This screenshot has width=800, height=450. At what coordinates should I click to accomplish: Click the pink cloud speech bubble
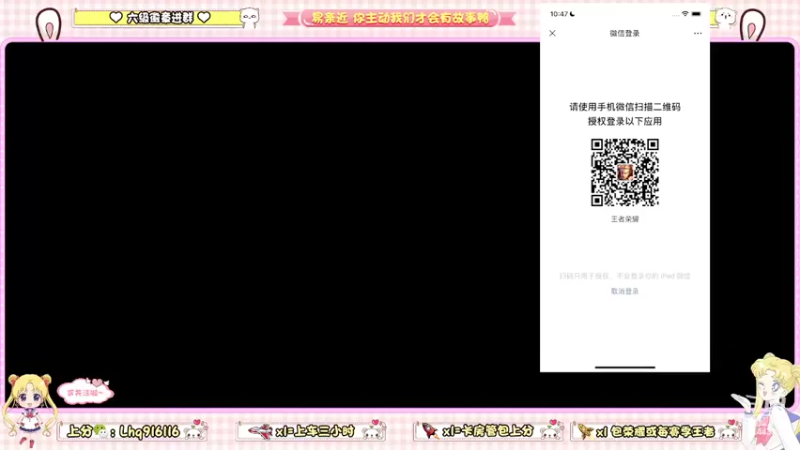(86, 391)
